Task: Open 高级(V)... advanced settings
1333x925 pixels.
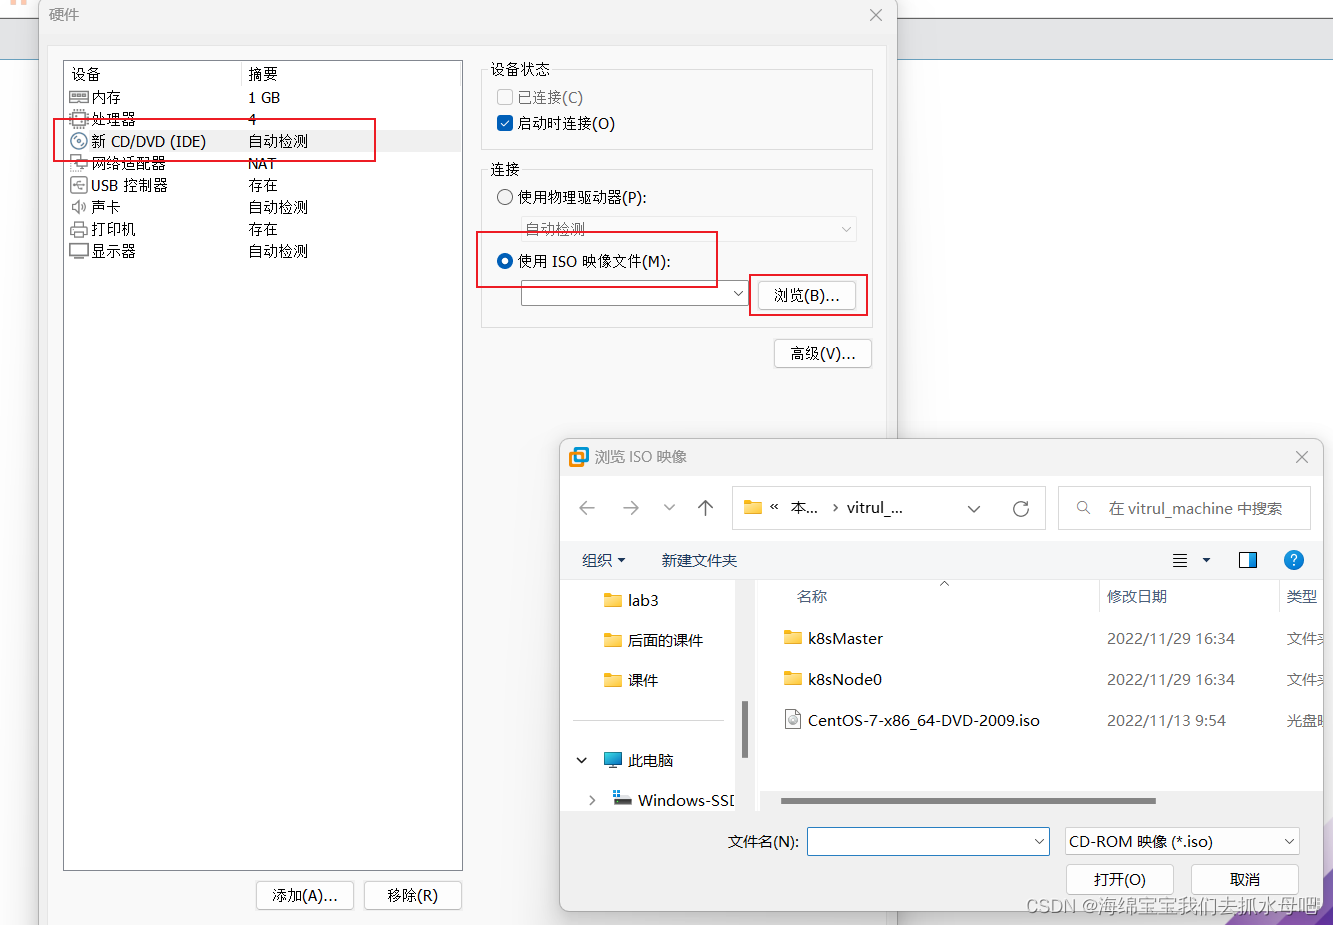Action: 823,353
